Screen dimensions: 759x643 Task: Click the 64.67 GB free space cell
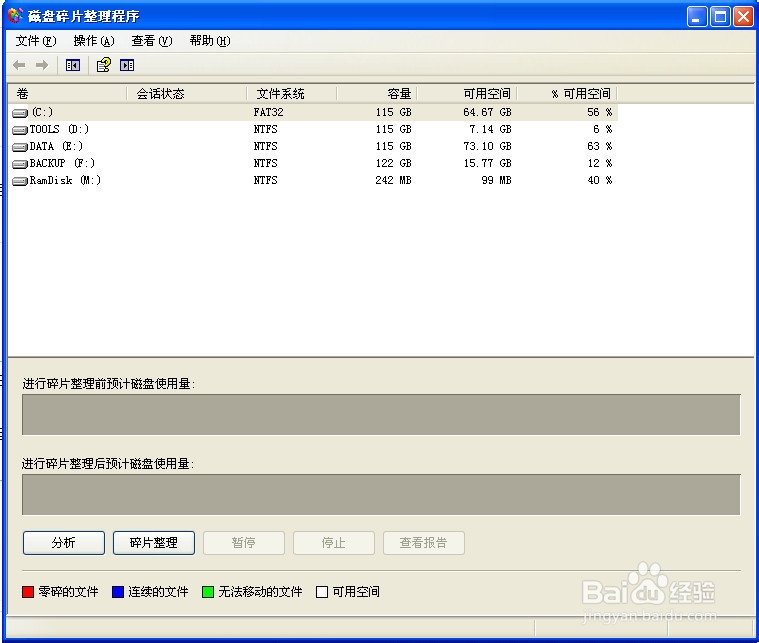(487, 112)
